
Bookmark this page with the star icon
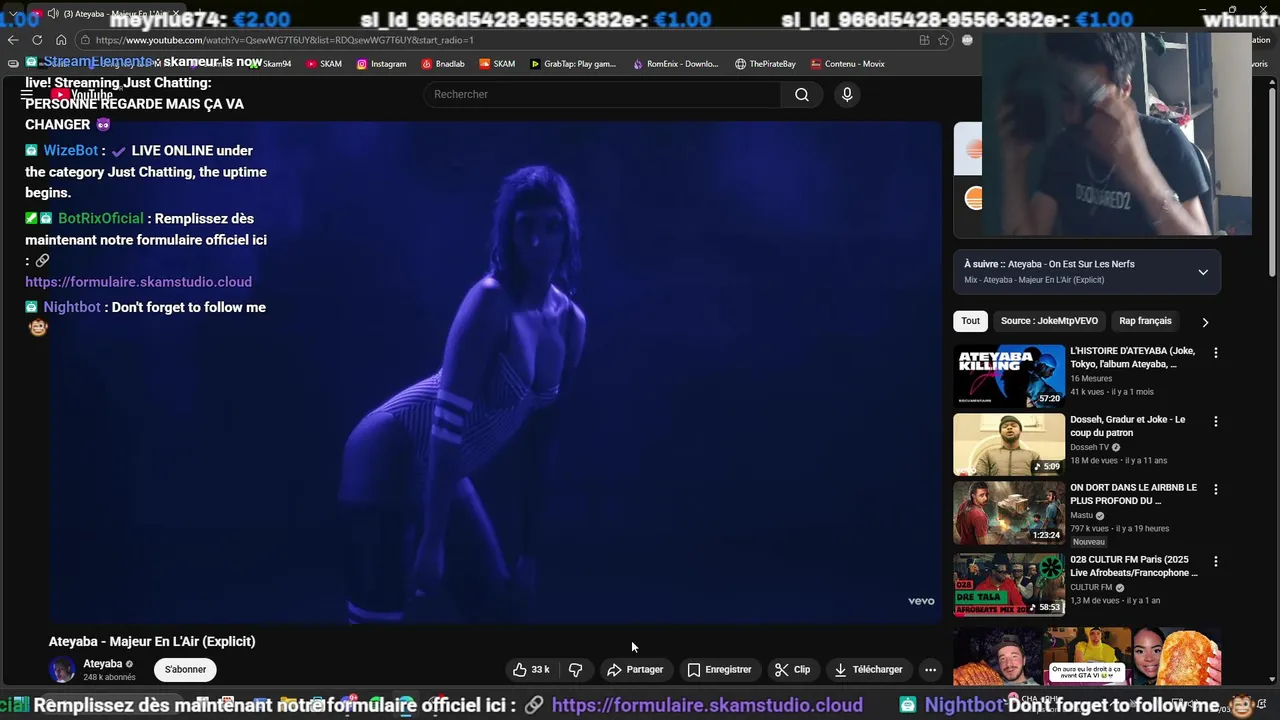pos(943,40)
